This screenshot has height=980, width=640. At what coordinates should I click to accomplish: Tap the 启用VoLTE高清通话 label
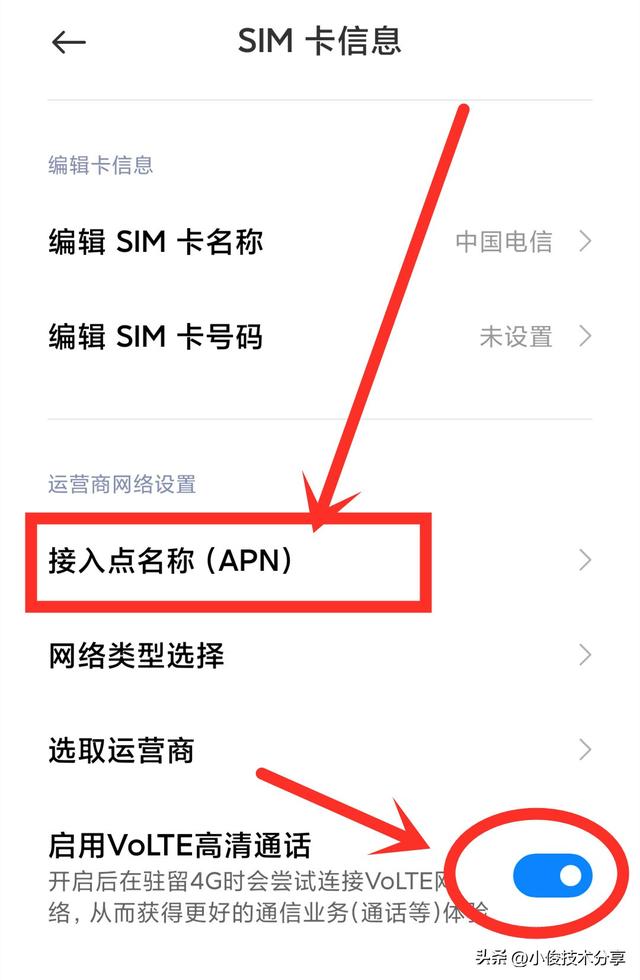[x=179, y=845]
